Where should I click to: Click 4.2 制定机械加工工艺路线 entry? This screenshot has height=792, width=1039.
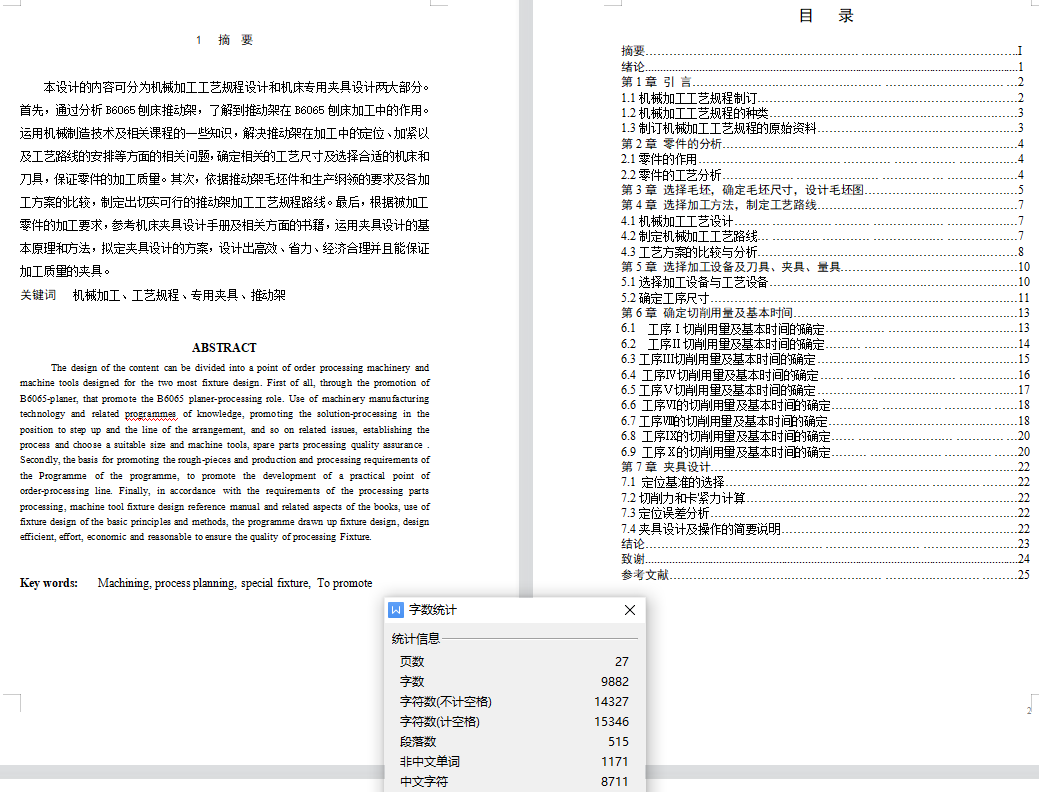coord(822,236)
